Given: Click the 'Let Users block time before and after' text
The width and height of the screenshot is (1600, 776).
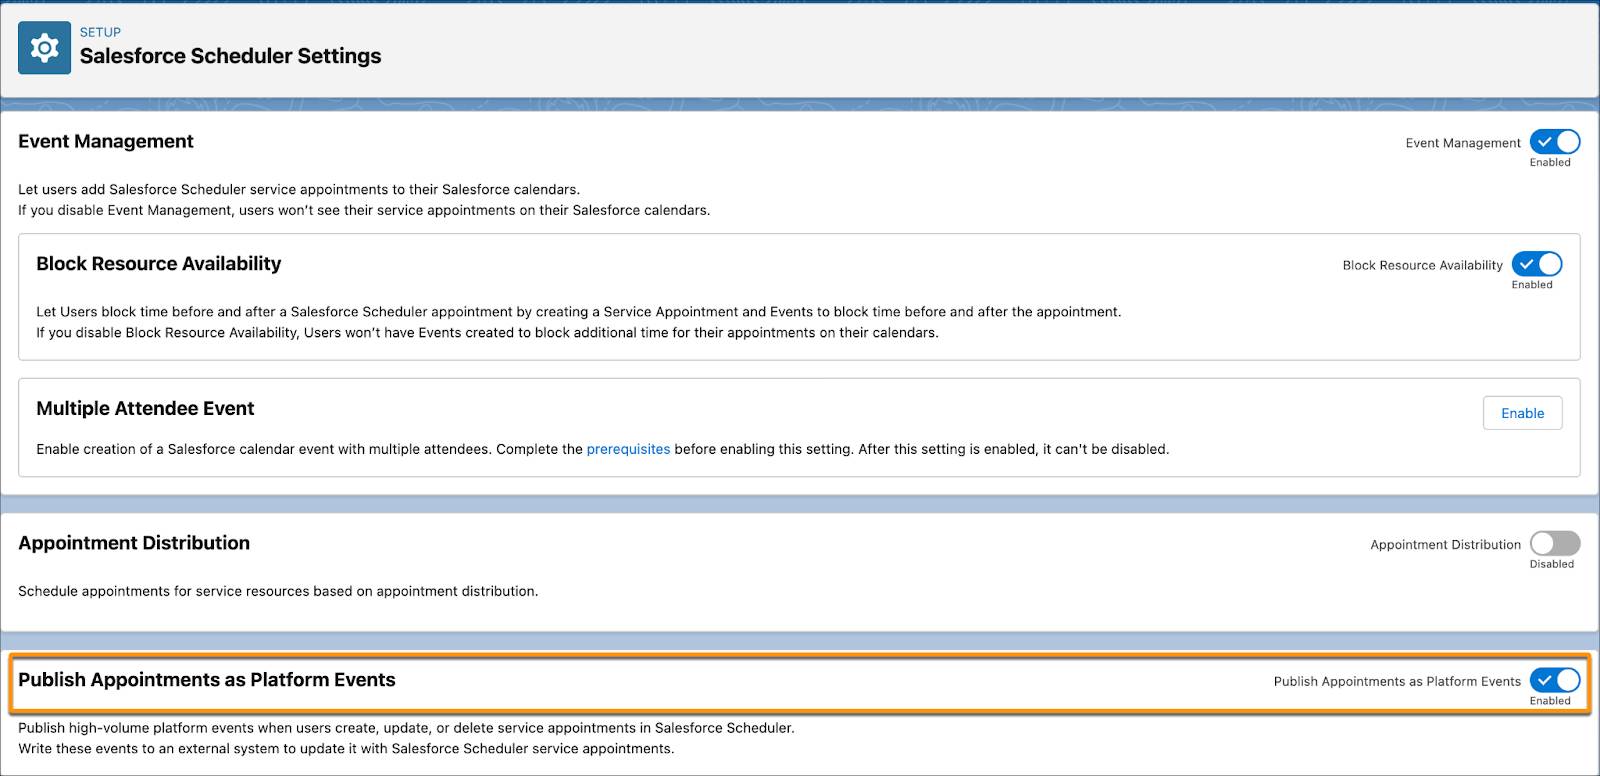Looking at the screenshot, I should tap(579, 312).
